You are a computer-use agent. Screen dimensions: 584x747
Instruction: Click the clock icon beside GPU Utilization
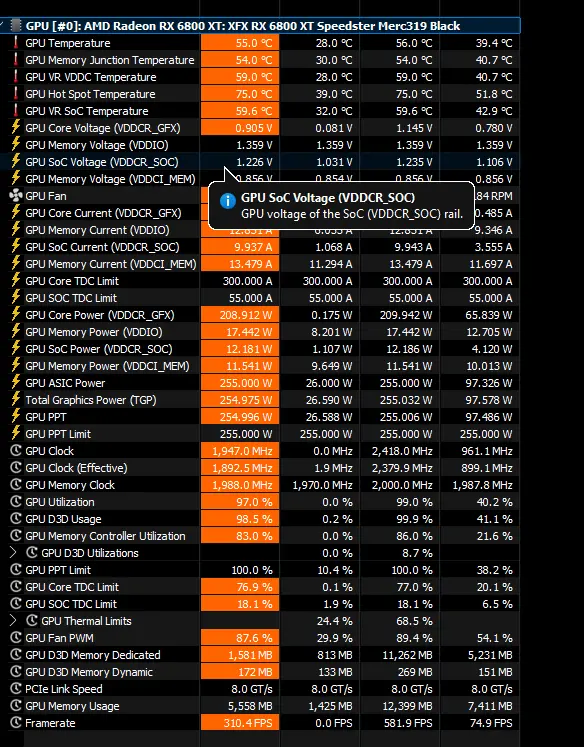pos(16,502)
